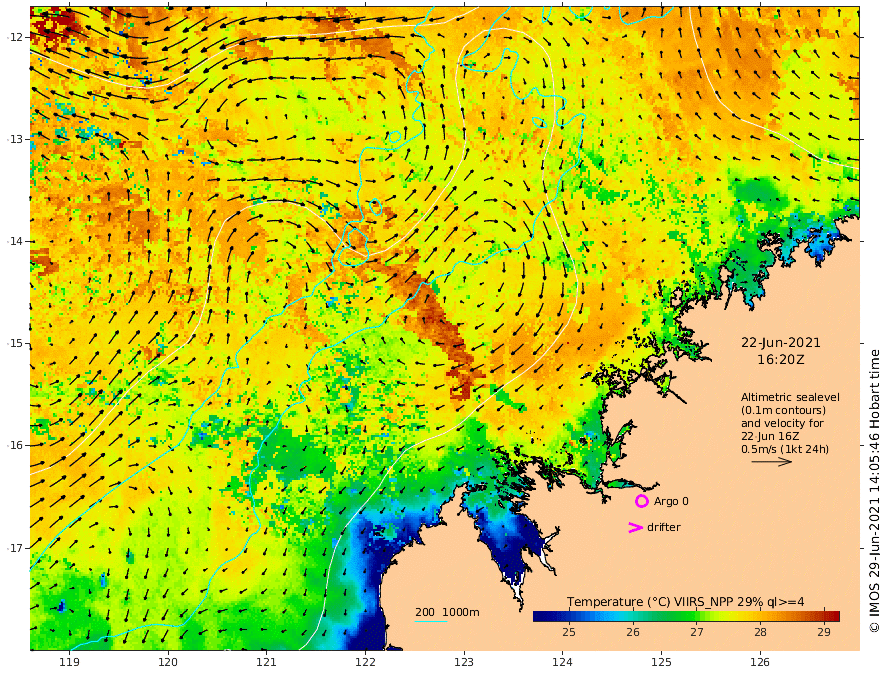Click latitude axis label -14
880x680 pixels.
(x=15, y=241)
